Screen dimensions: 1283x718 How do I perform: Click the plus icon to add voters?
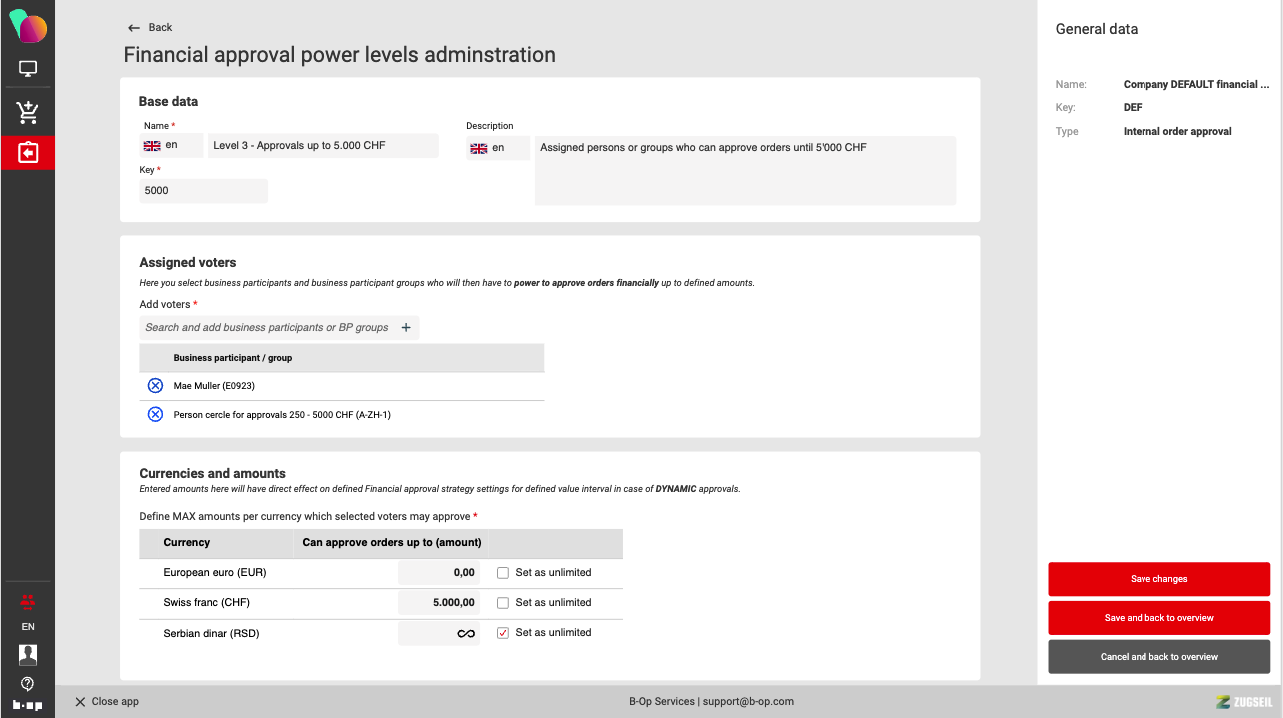pos(406,327)
